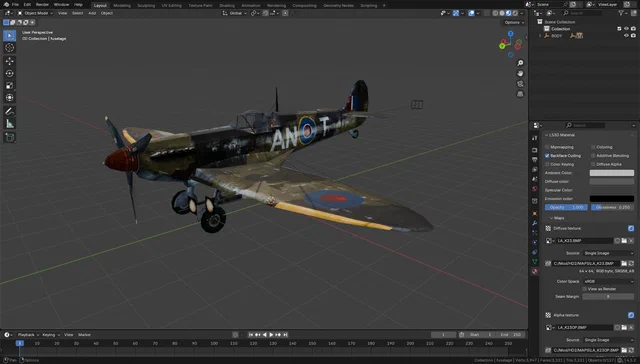Hide Collection in viewport via eye icon
This screenshot has width=640, height=364.
(x=626, y=29)
